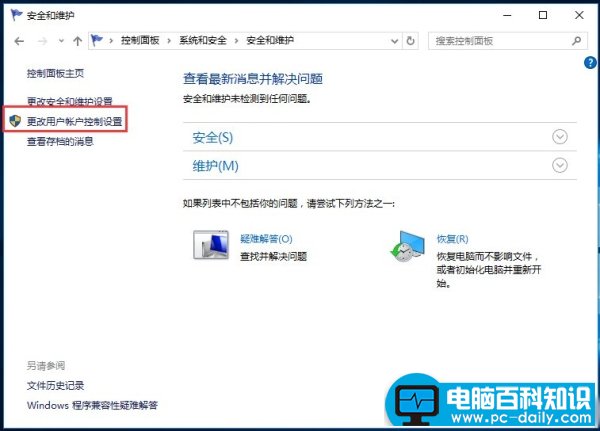Click 控制面板 in the breadcrumb
This screenshot has height=431, width=600.
click(140, 40)
